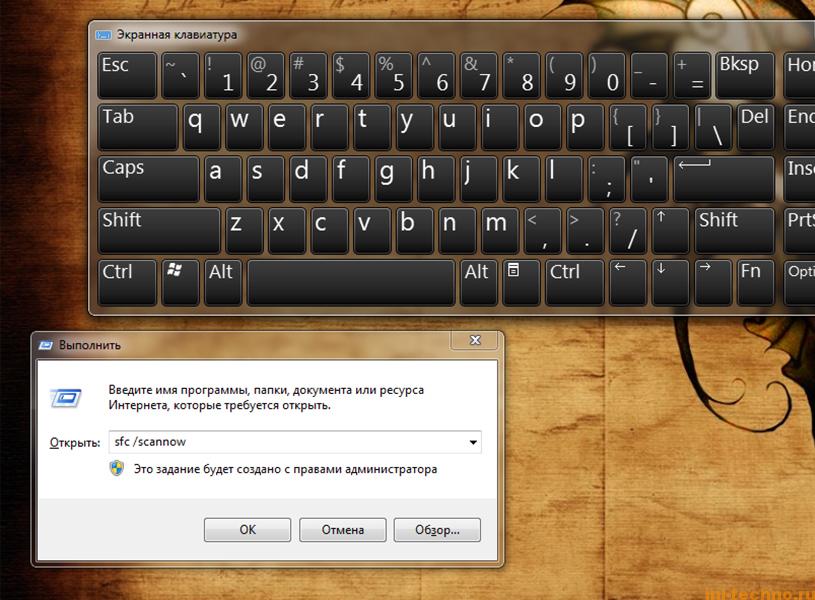This screenshot has width=815, height=600.
Task: Close the Выполнить dialog
Action: click(x=475, y=340)
